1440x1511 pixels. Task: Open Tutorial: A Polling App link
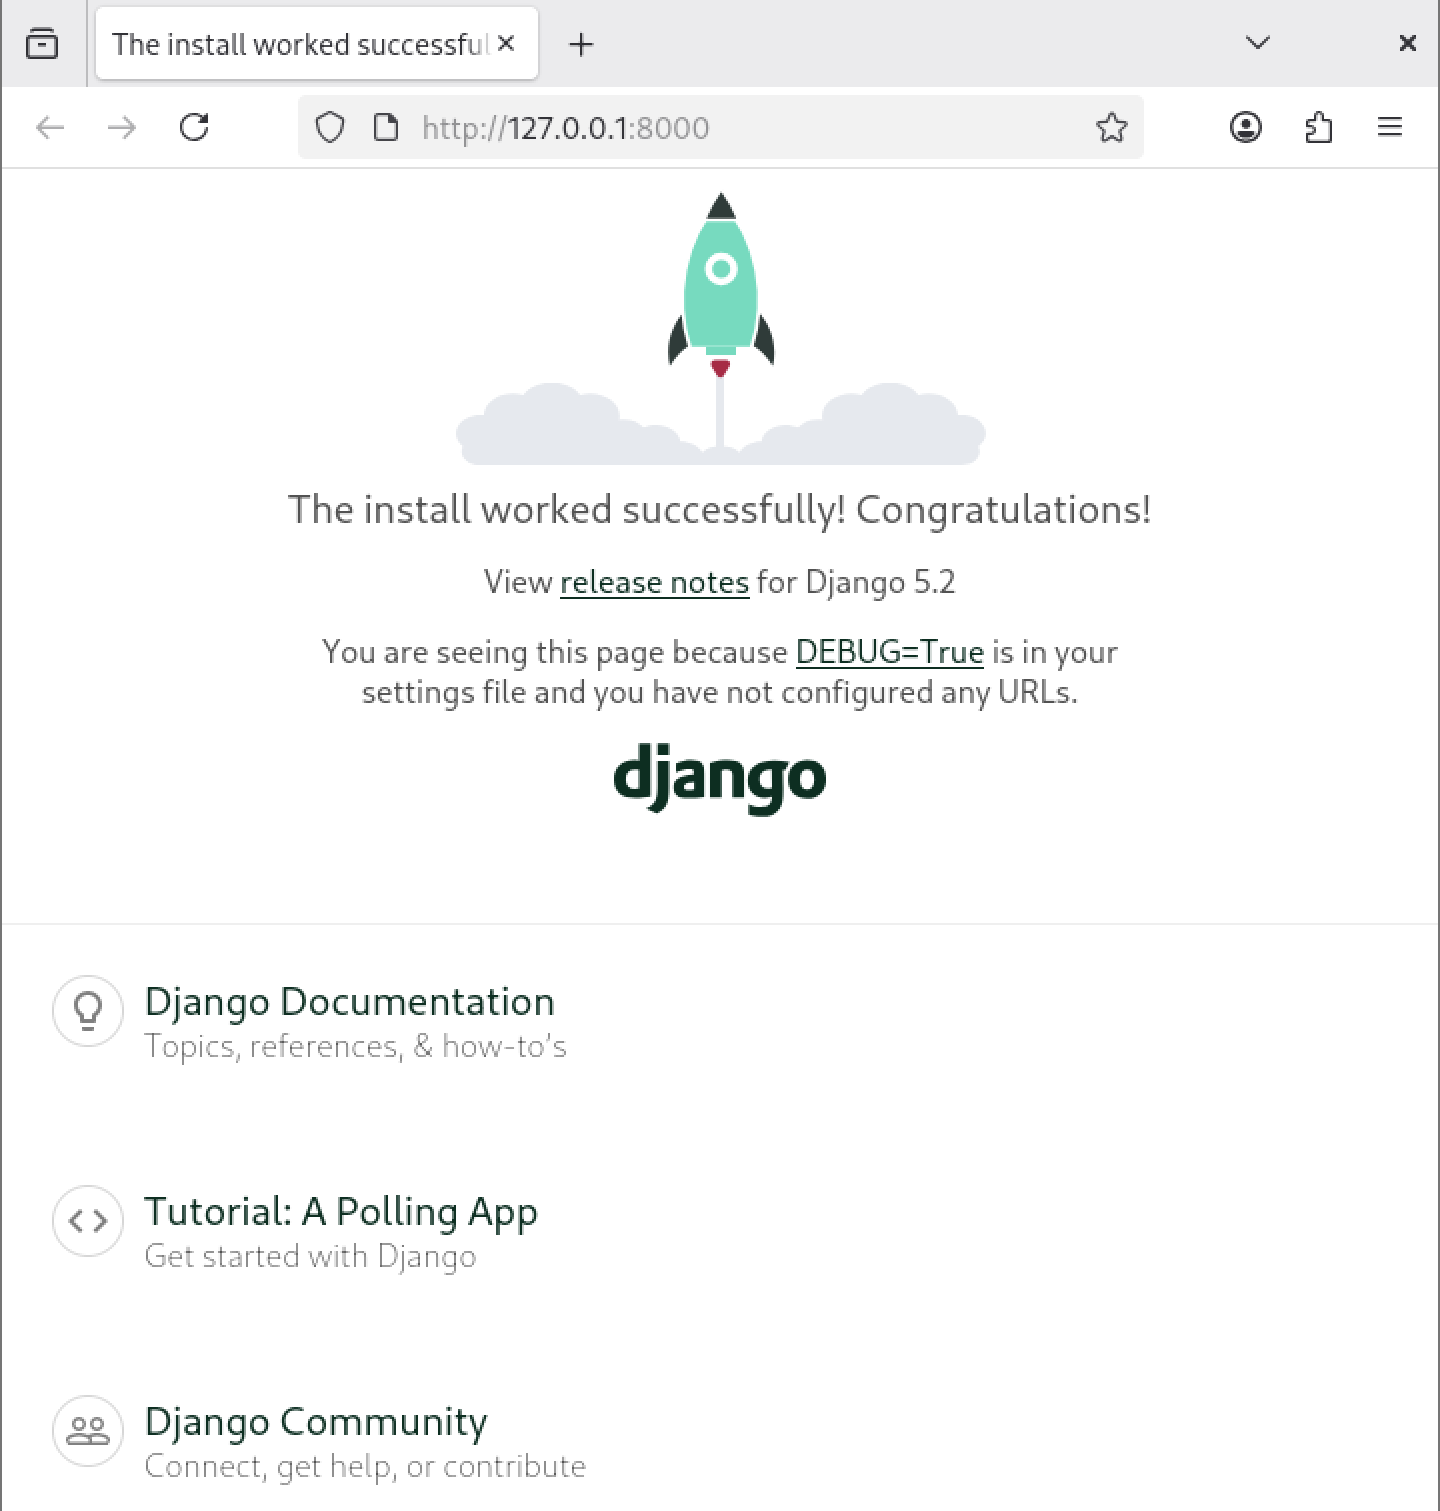point(341,1212)
